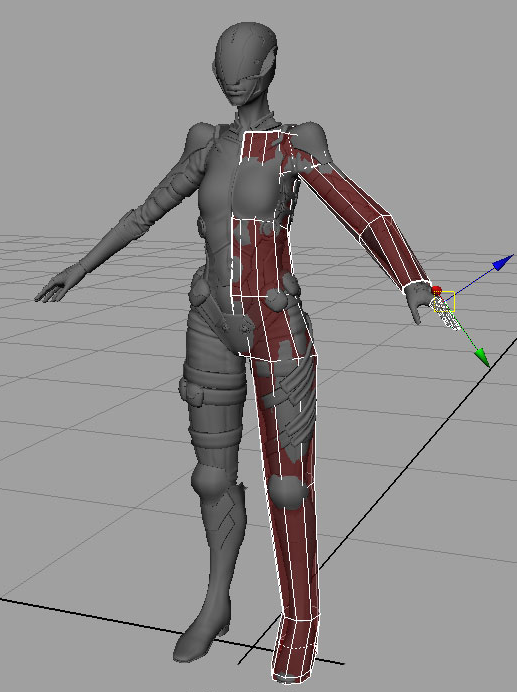Grab the green Y-axis gizmo arrow
517x692 pixels.
tap(483, 357)
